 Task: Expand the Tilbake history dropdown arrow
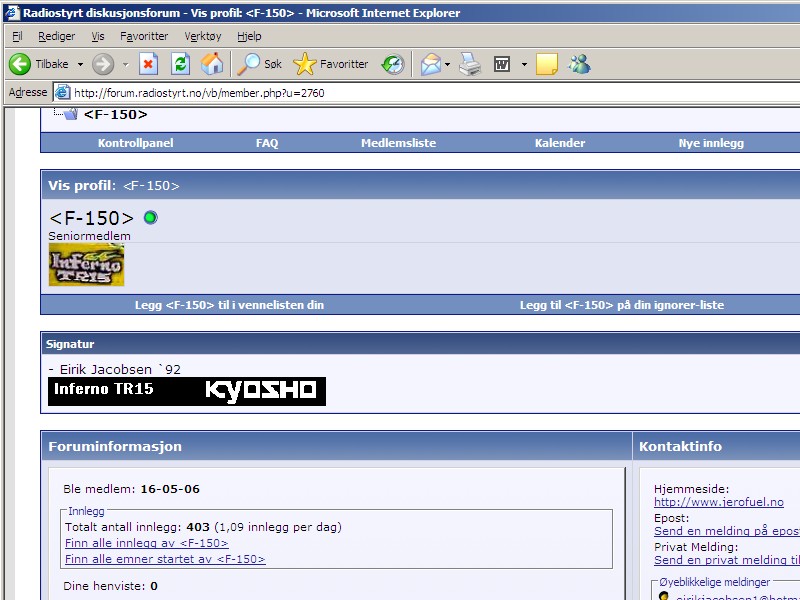point(80,64)
